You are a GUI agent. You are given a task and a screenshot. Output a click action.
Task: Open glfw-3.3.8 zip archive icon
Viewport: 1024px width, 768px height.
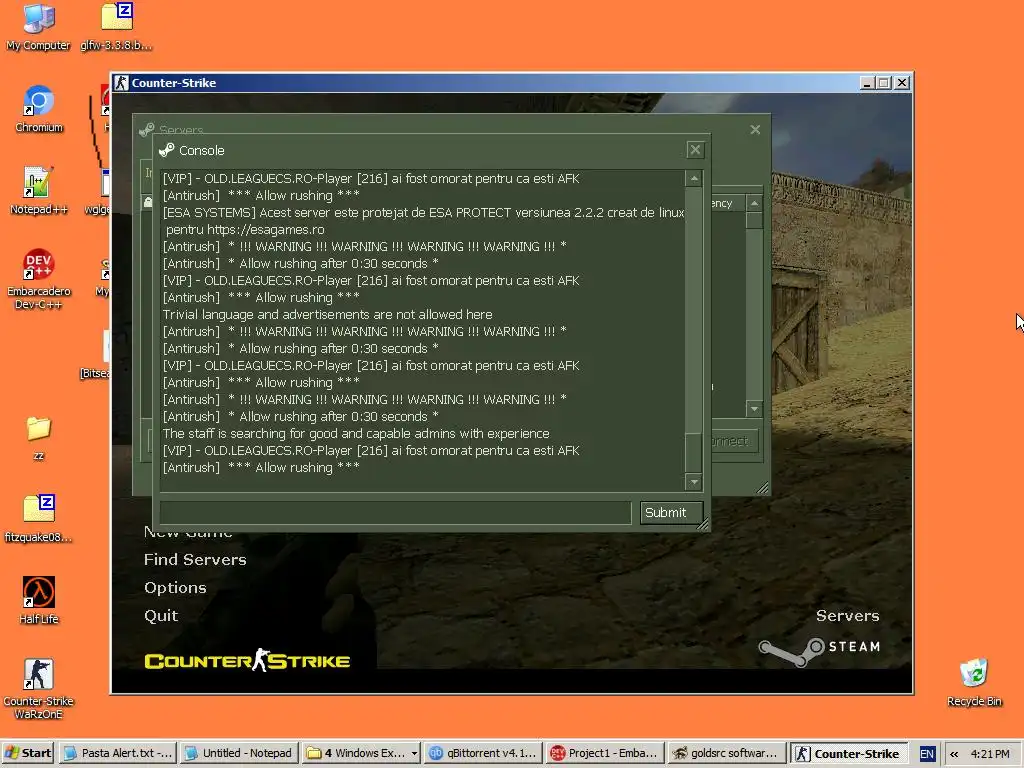(116, 27)
